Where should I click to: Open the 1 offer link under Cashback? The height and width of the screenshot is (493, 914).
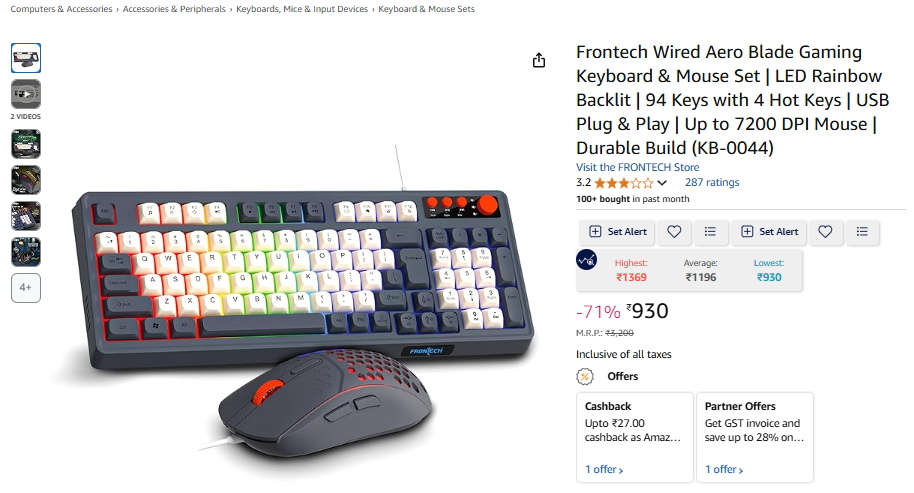[x=604, y=469]
